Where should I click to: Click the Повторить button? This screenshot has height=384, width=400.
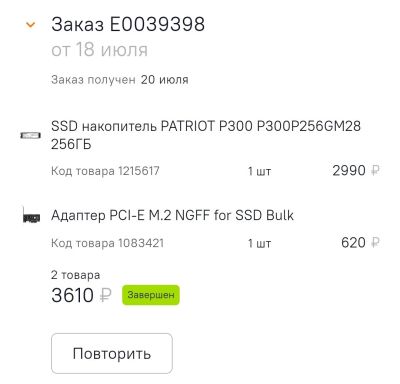[112, 353]
